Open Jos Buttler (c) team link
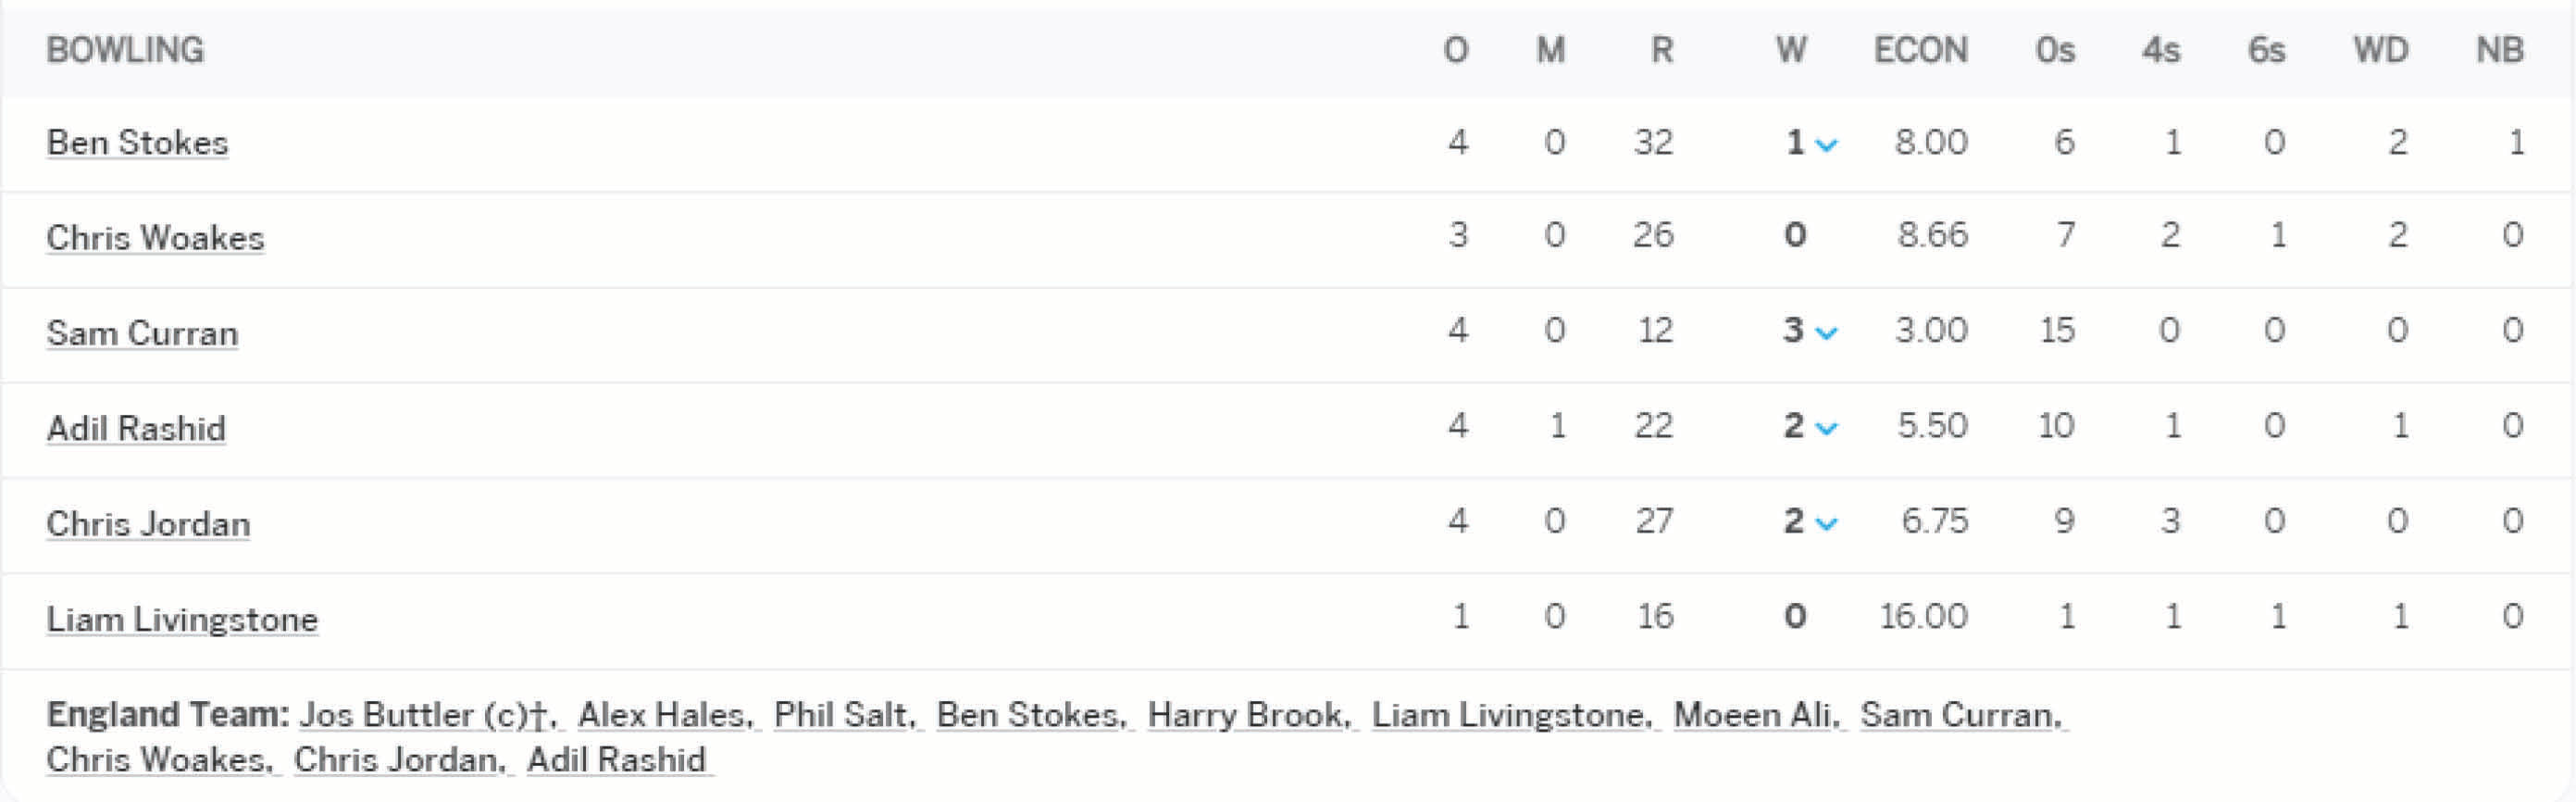The image size is (2576, 802). click(426, 715)
